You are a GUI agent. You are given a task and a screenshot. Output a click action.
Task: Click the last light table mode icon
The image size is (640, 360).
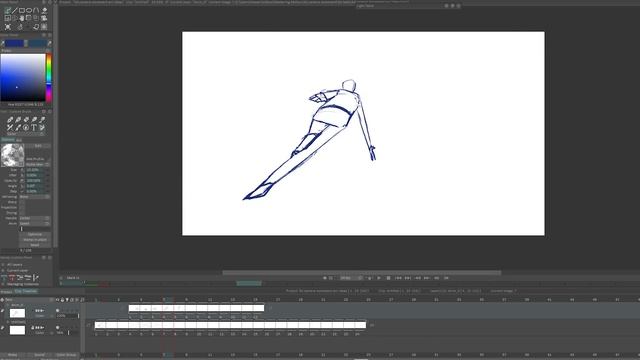[36, 277]
